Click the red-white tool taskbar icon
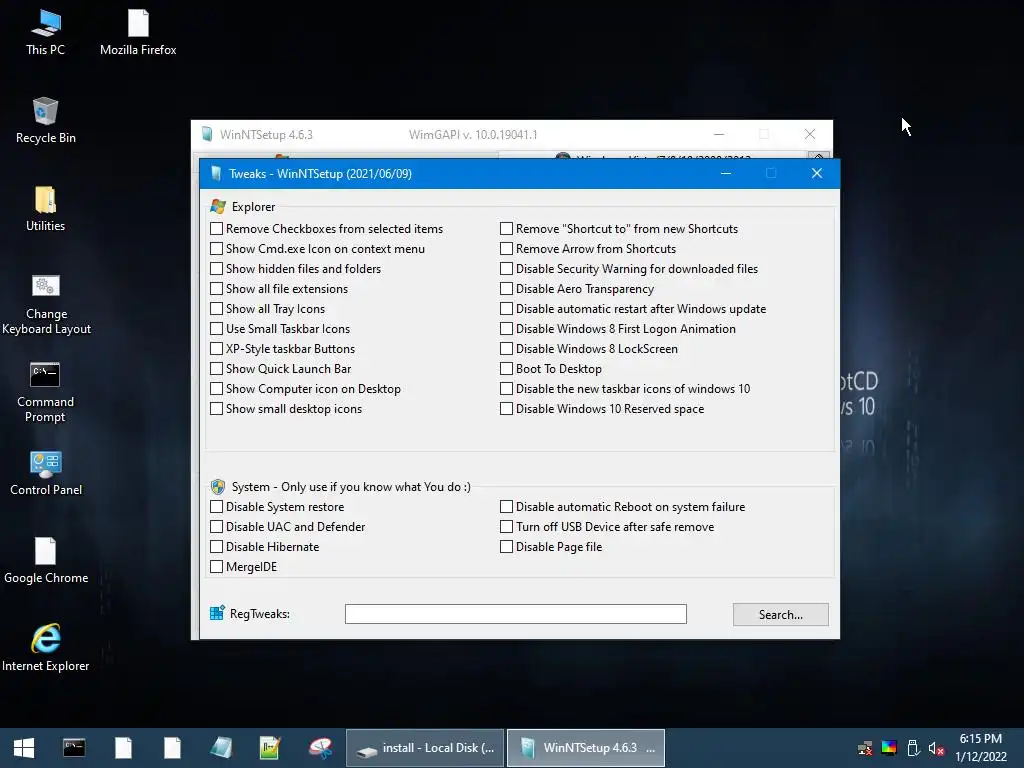Viewport: 1024px width, 768px height. [x=320, y=748]
